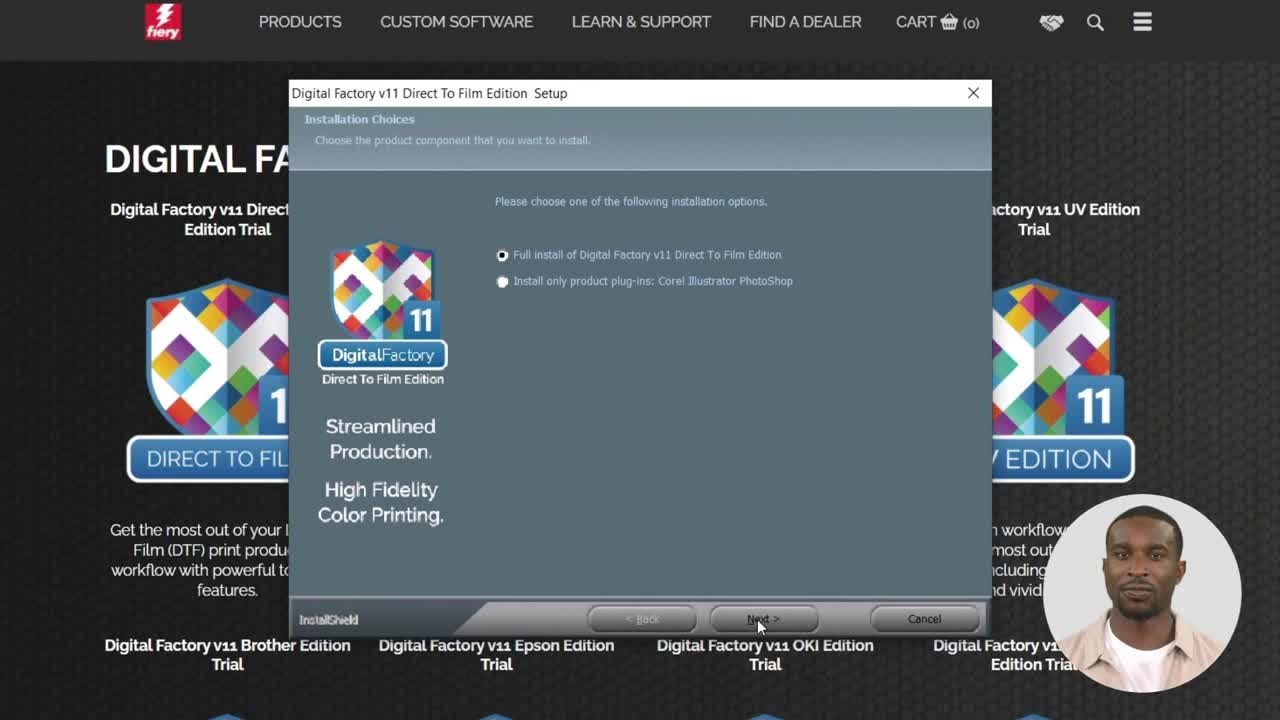Click 'Please choose one of the following' text
The width and height of the screenshot is (1280, 720).
click(x=631, y=202)
